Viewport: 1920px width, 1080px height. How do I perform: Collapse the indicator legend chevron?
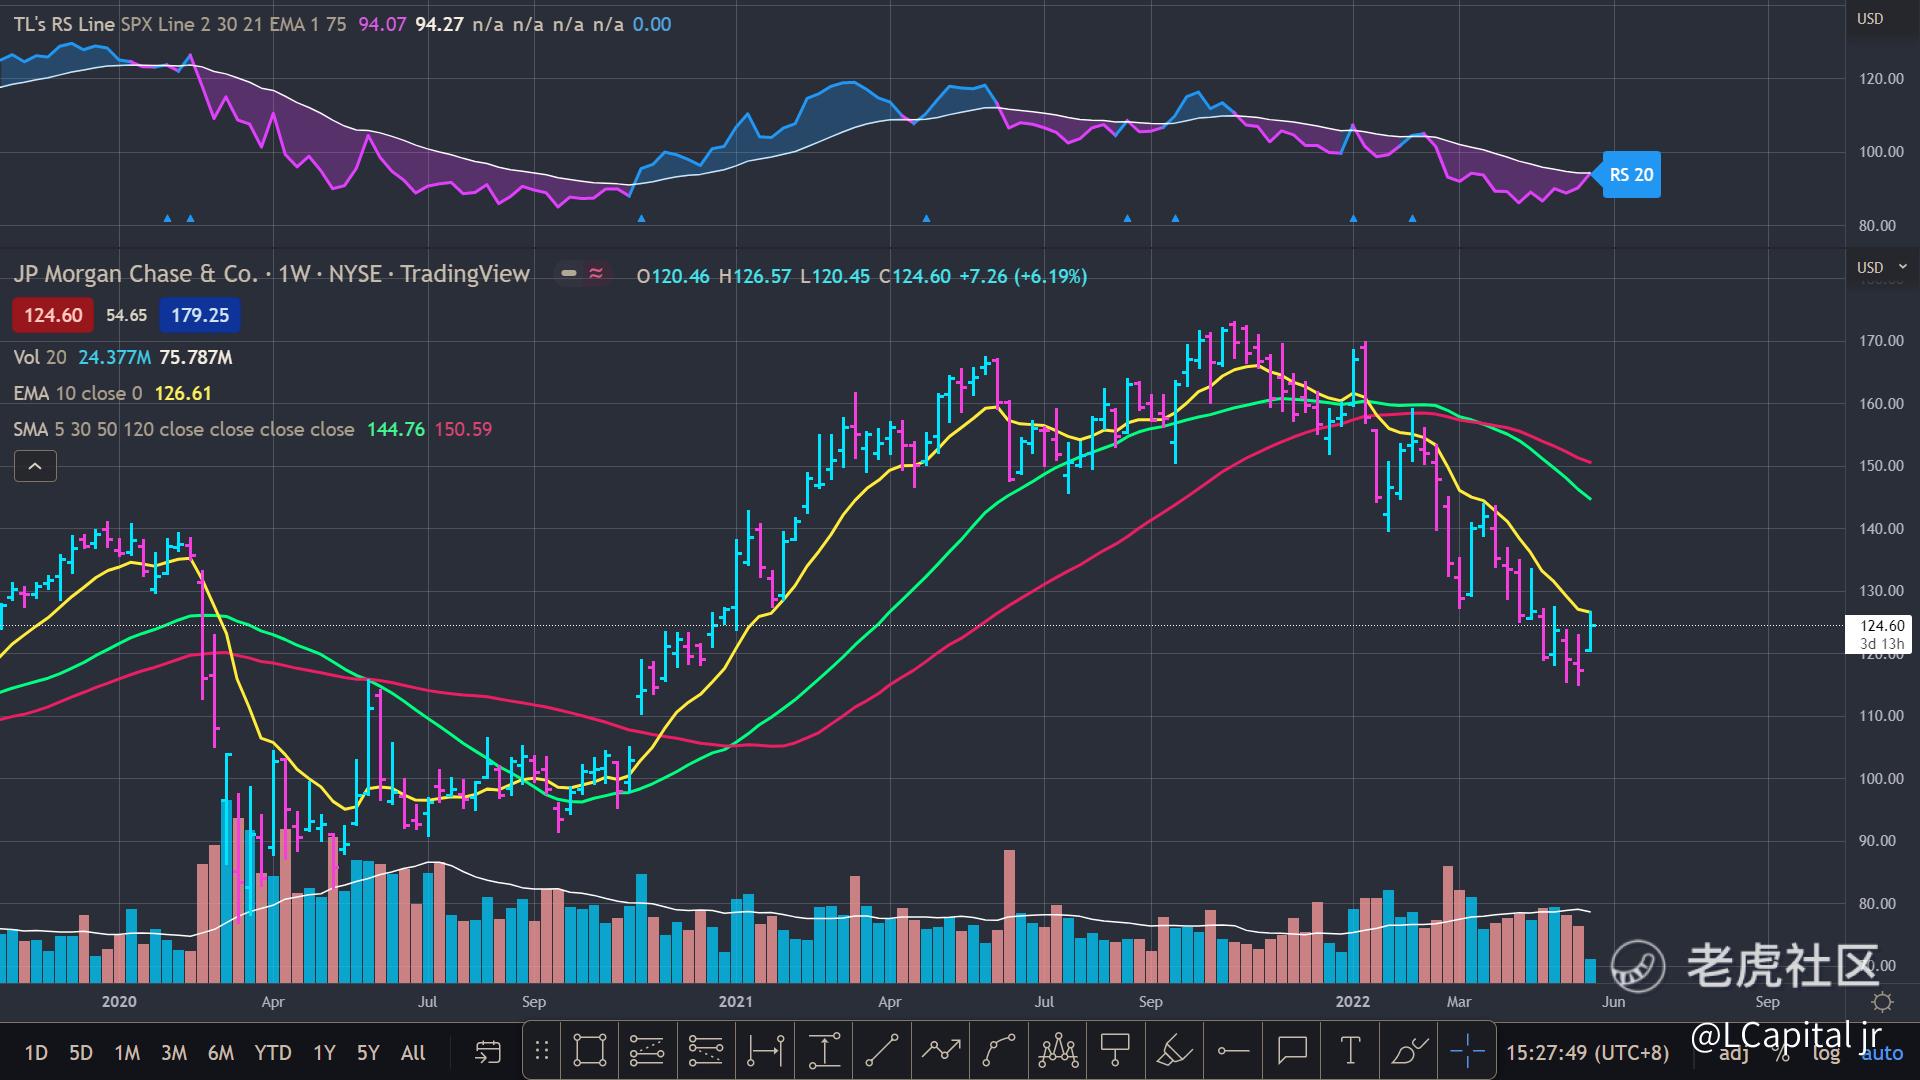(x=35, y=466)
